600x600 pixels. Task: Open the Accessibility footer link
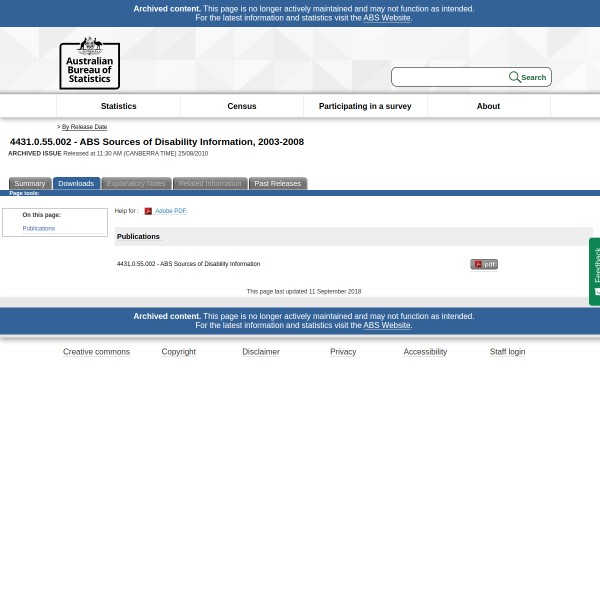tap(425, 352)
